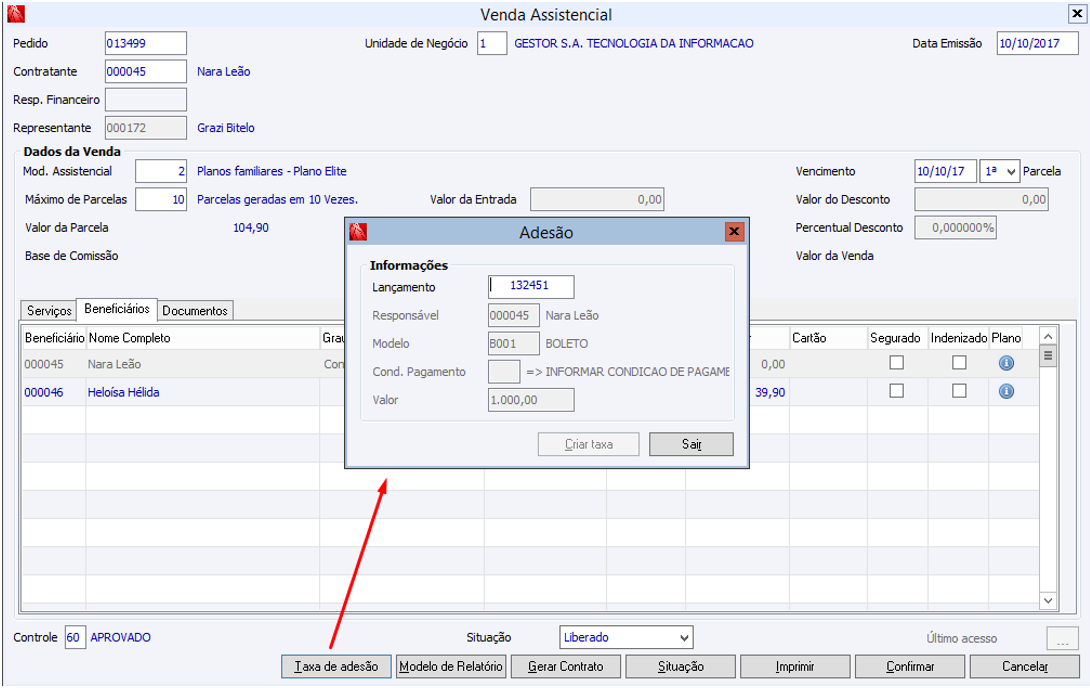Screen dimensions: 1090x688
Task: Click the Taxa de adesão button
Action: 336,666
